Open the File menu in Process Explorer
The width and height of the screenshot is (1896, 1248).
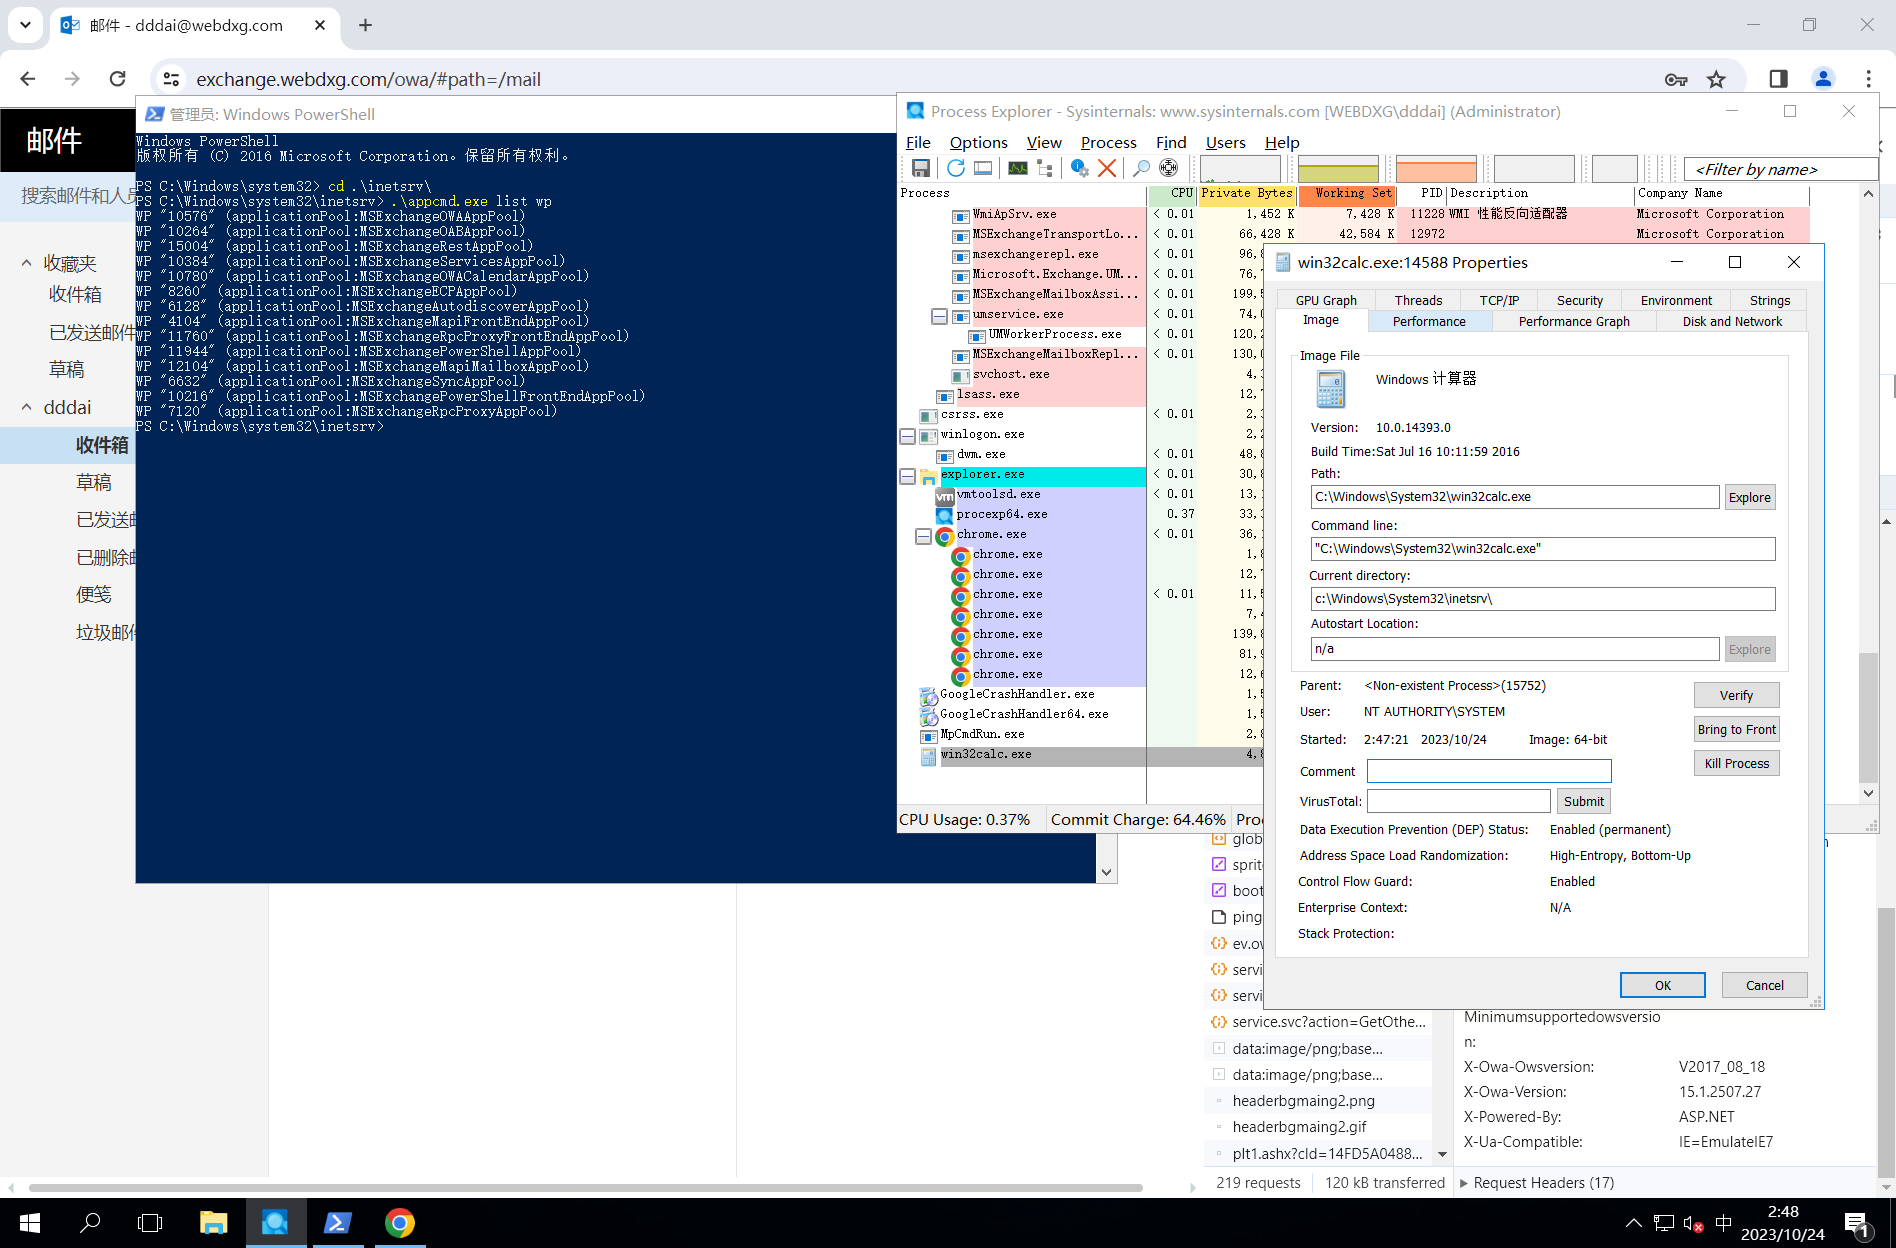(x=917, y=142)
